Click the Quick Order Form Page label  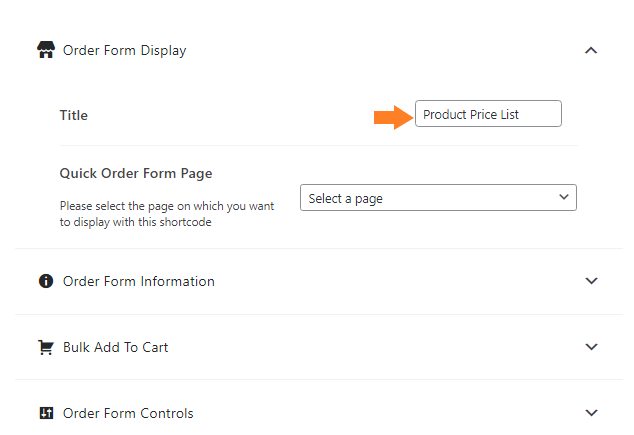(x=136, y=173)
